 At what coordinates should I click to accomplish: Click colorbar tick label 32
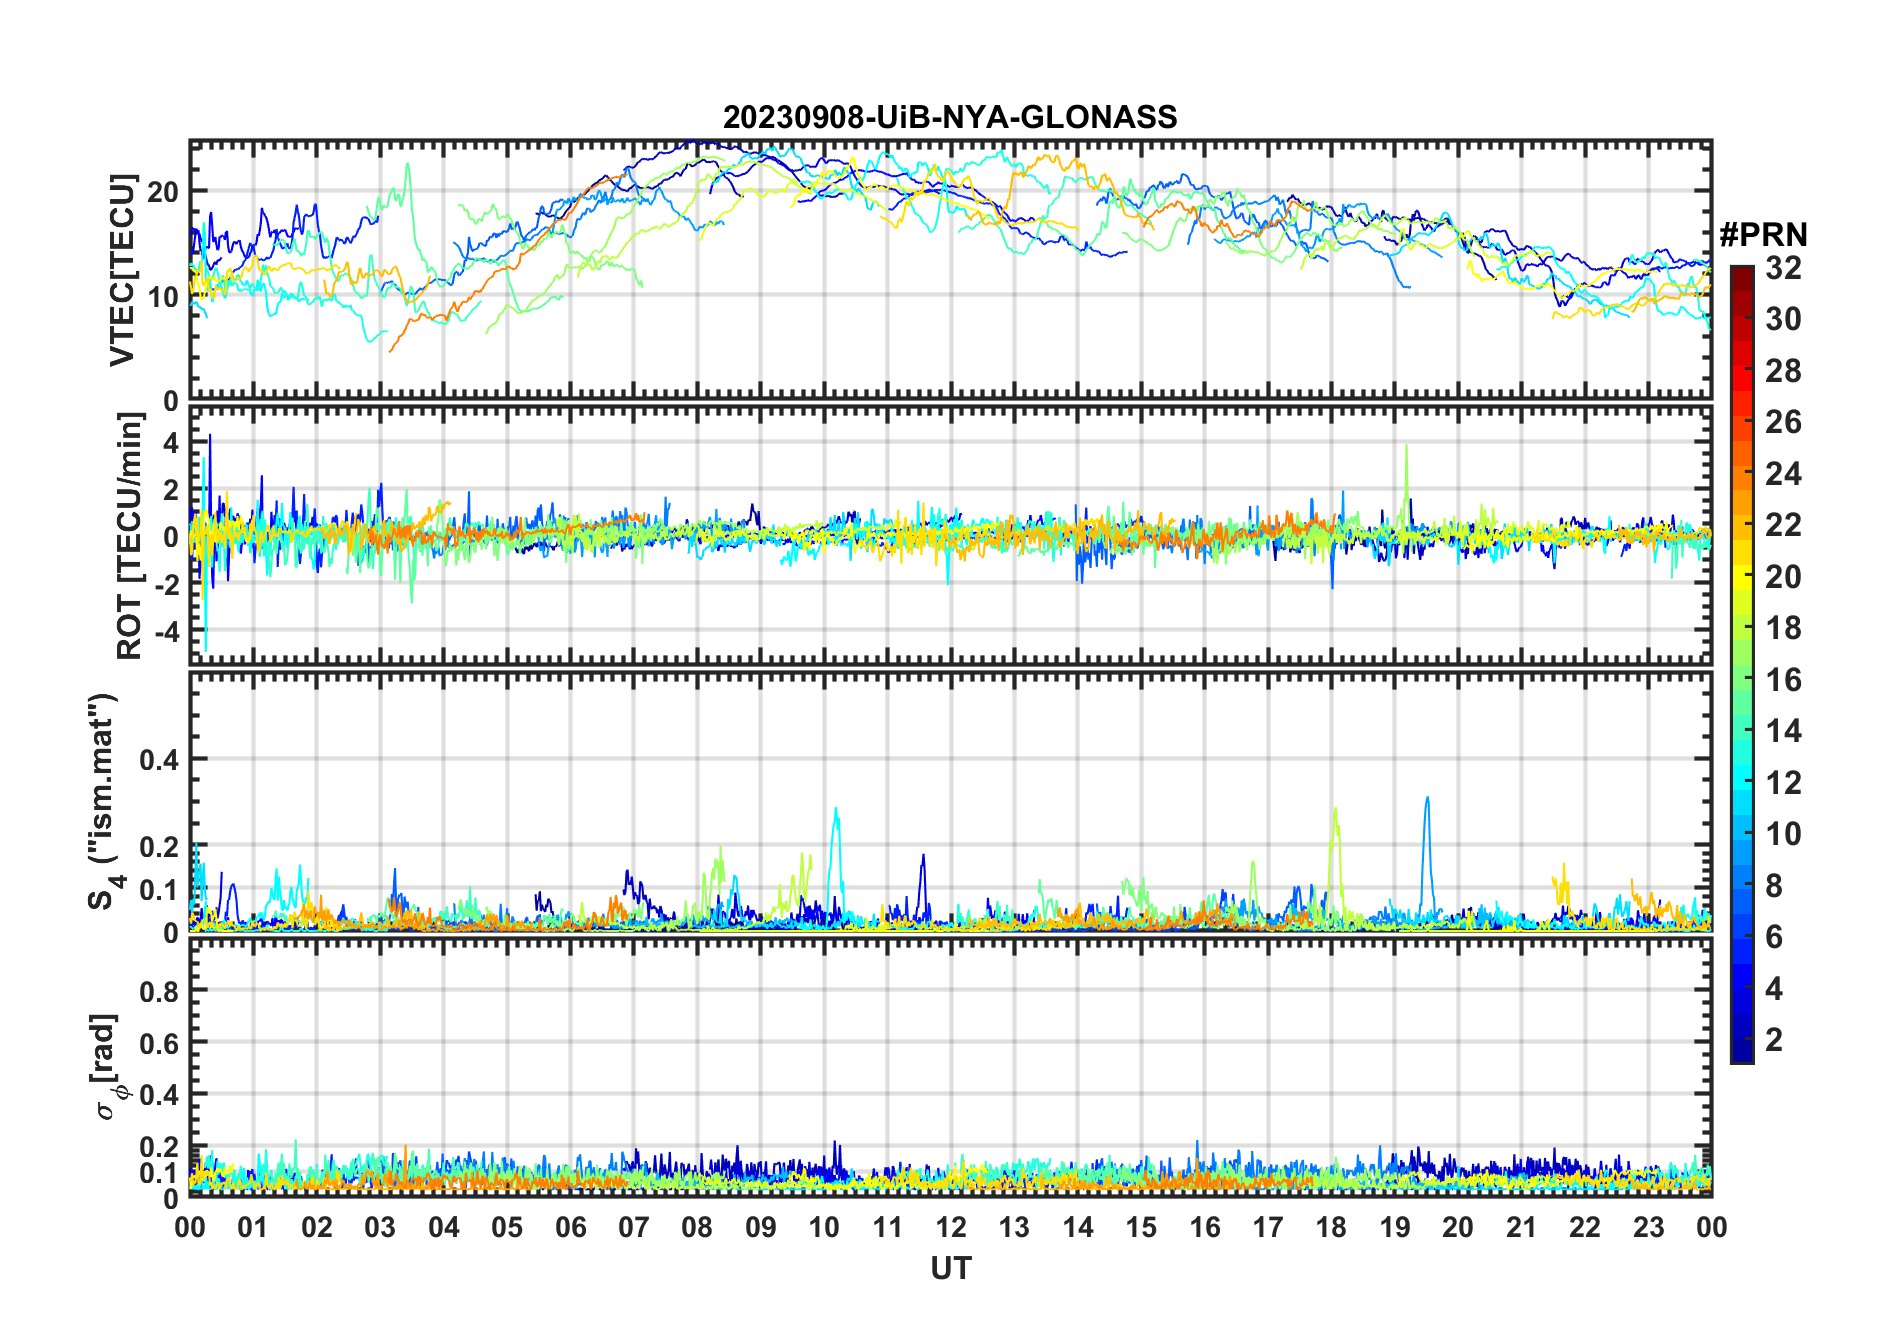[x=1783, y=267]
